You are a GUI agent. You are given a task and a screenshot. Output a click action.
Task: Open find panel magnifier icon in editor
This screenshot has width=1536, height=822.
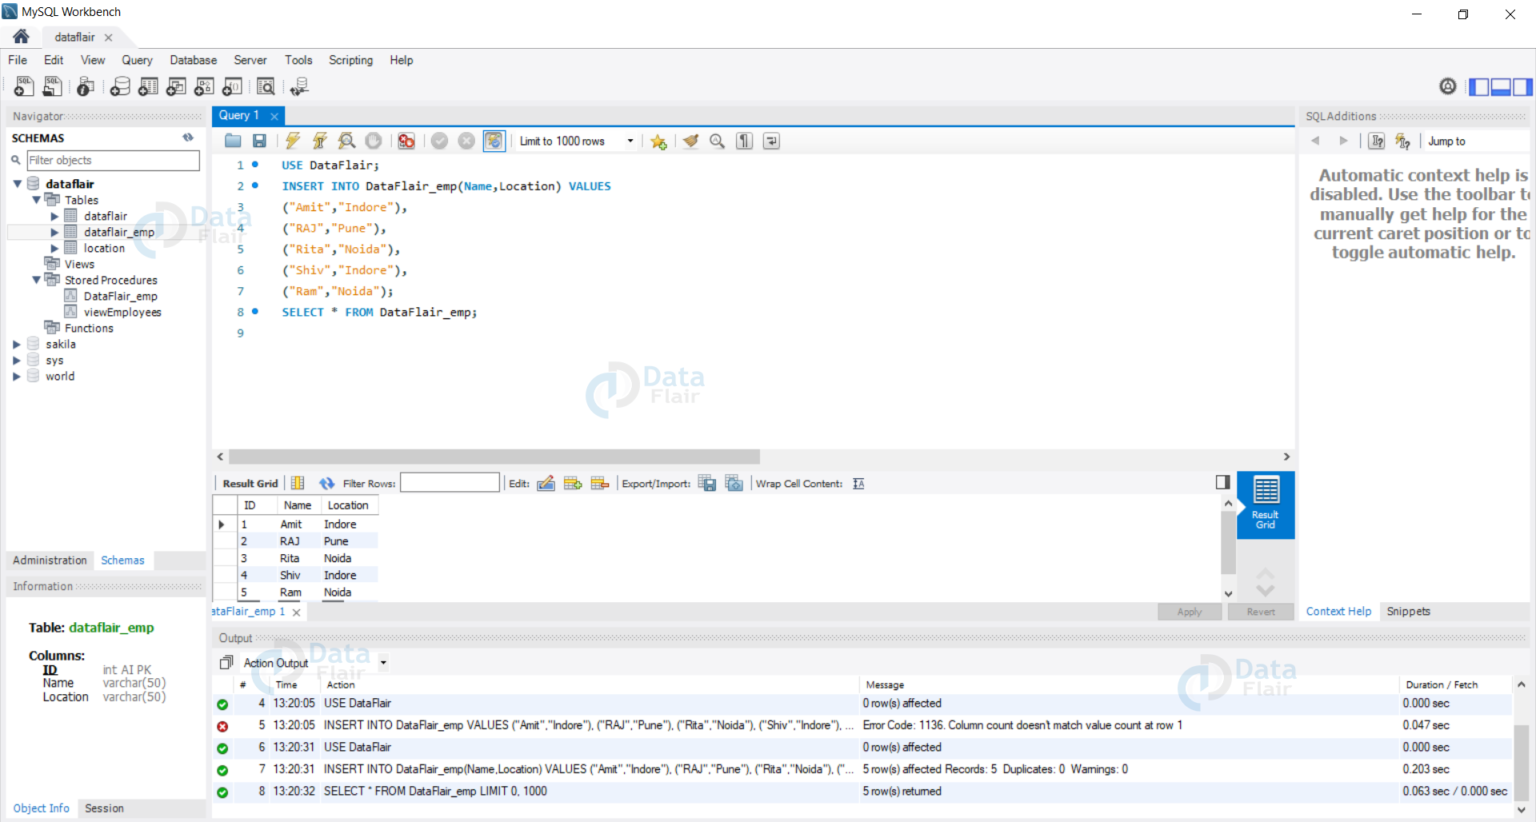(x=717, y=141)
